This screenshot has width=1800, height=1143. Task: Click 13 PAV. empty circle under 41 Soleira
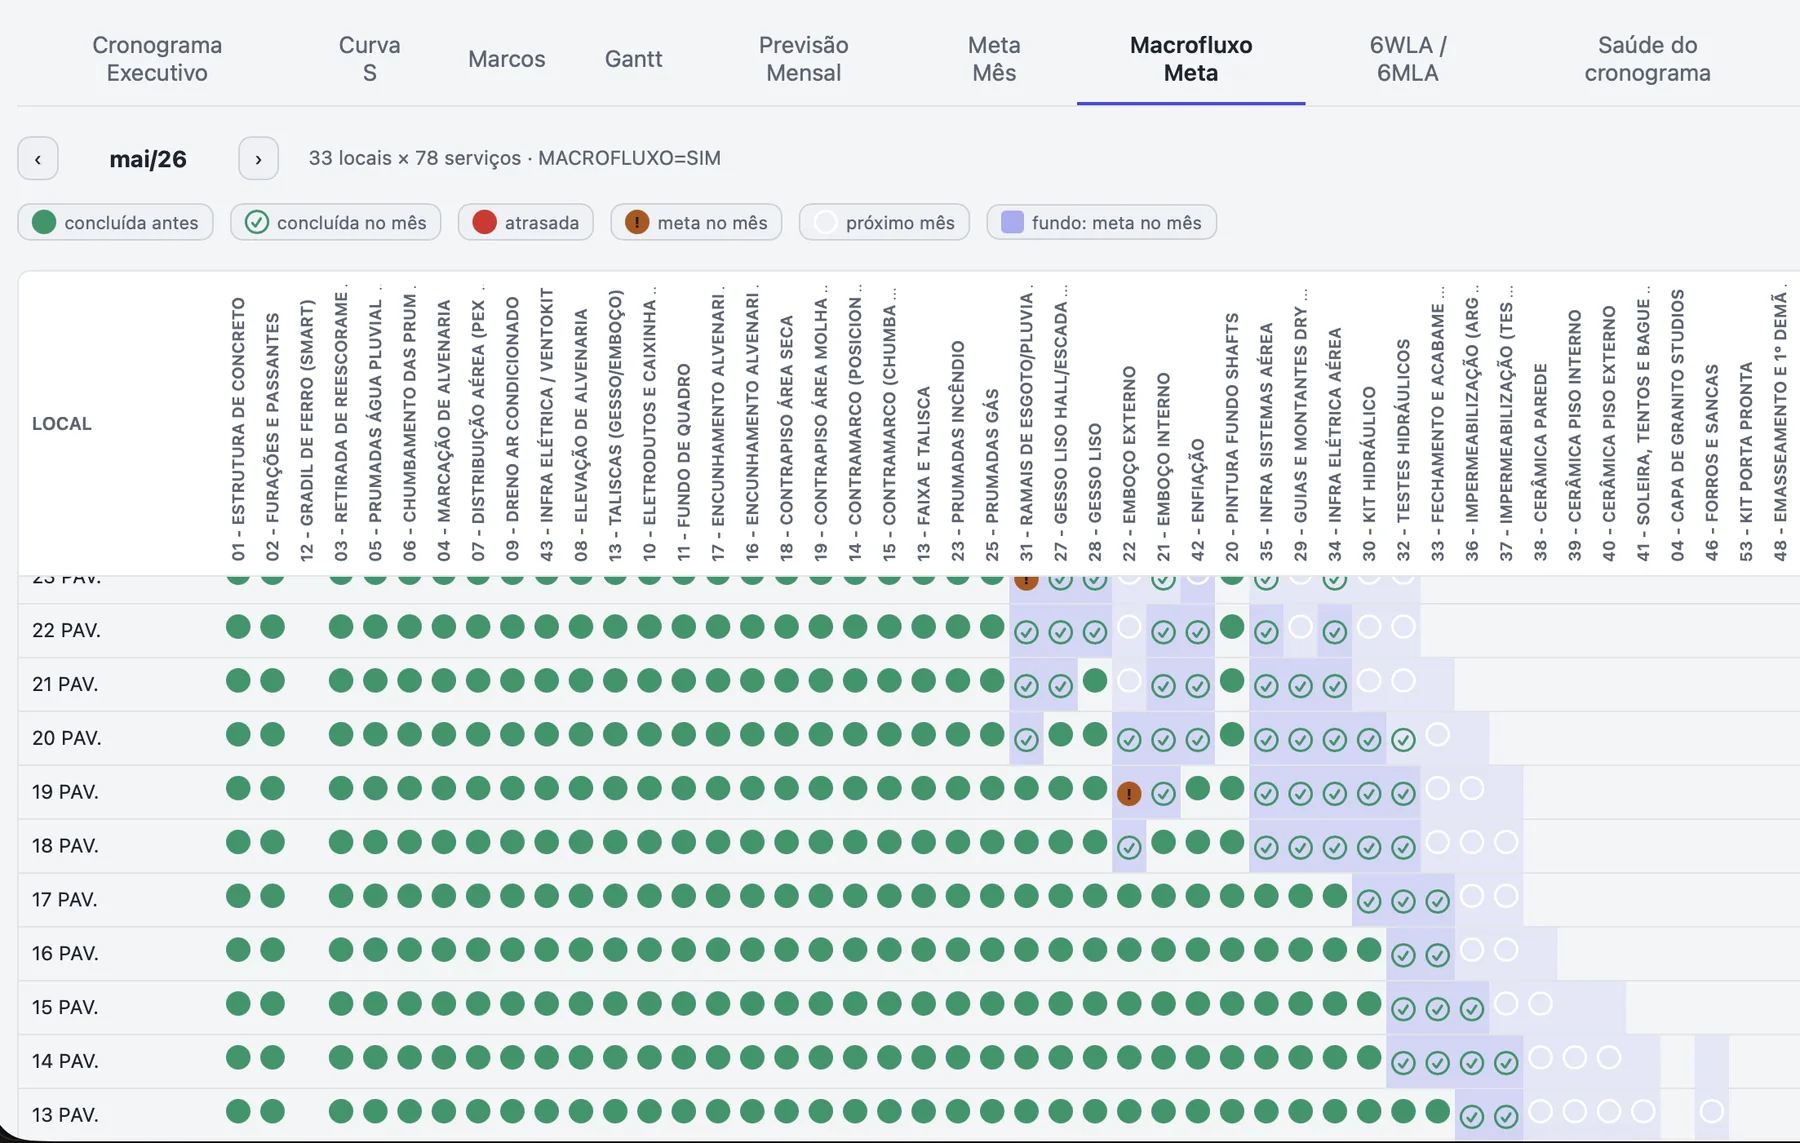click(x=1642, y=1112)
